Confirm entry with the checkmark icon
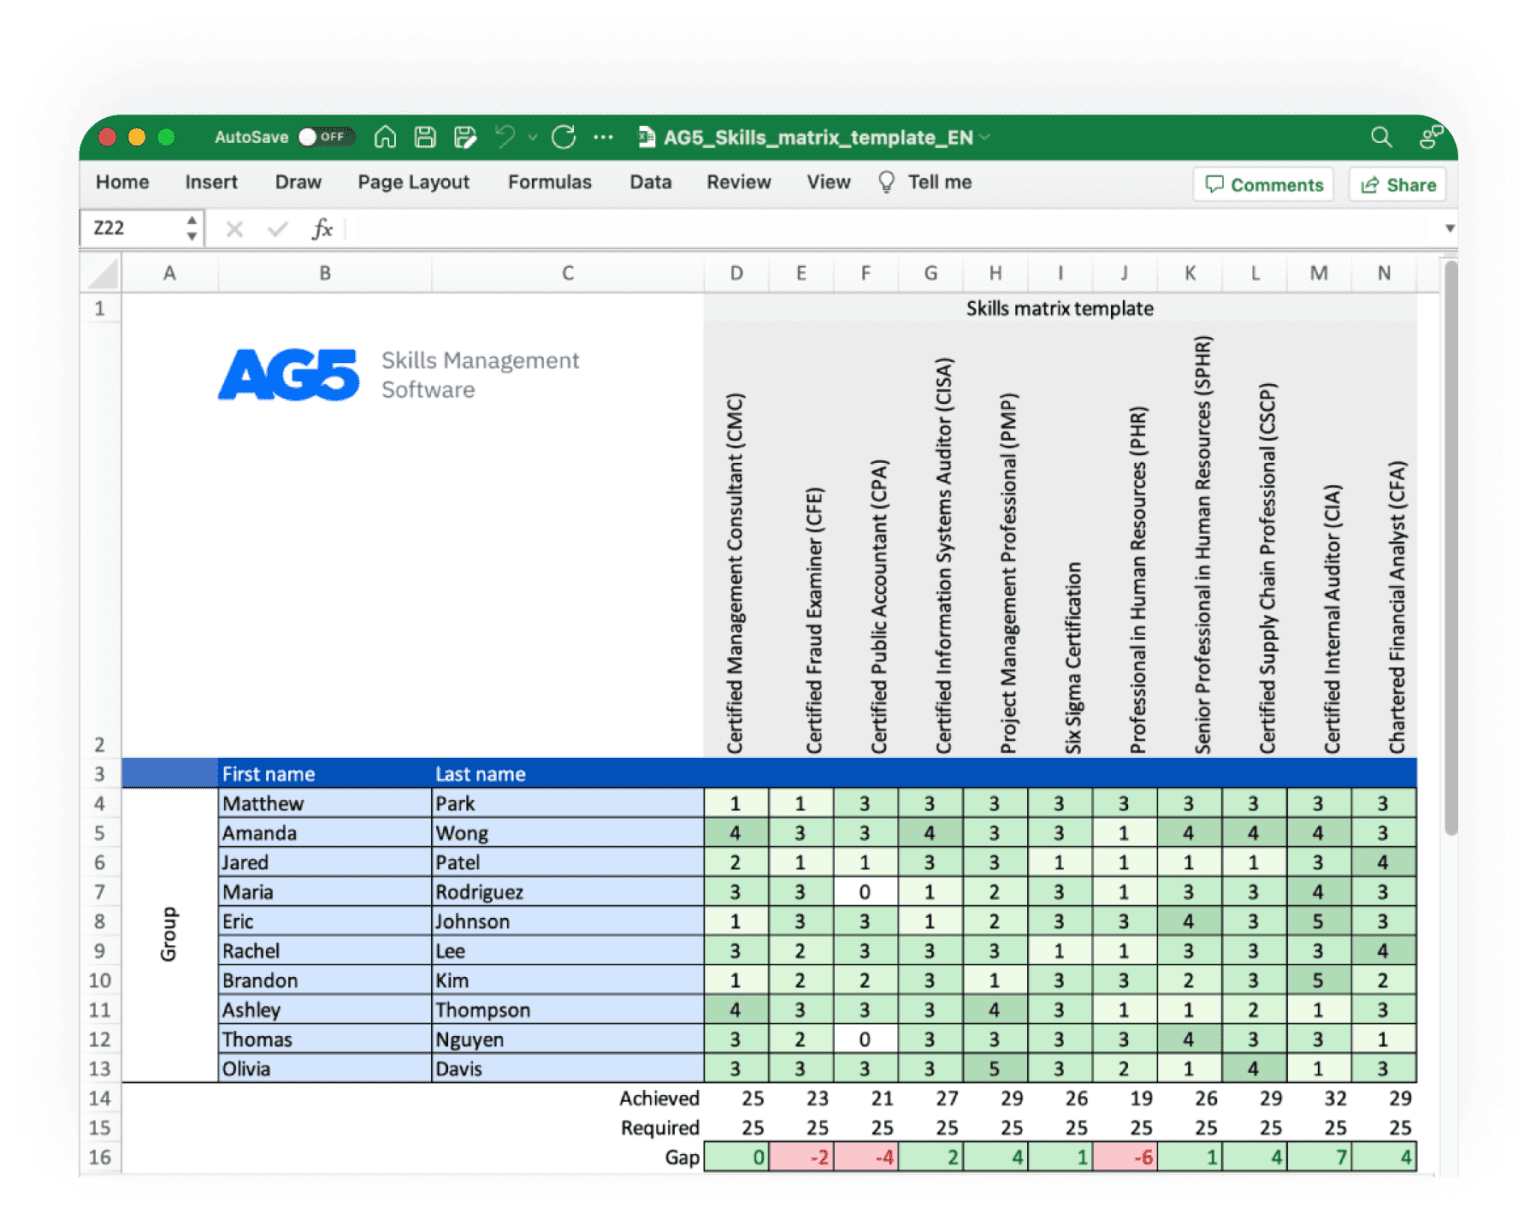The image size is (1536, 1220). [x=277, y=229]
